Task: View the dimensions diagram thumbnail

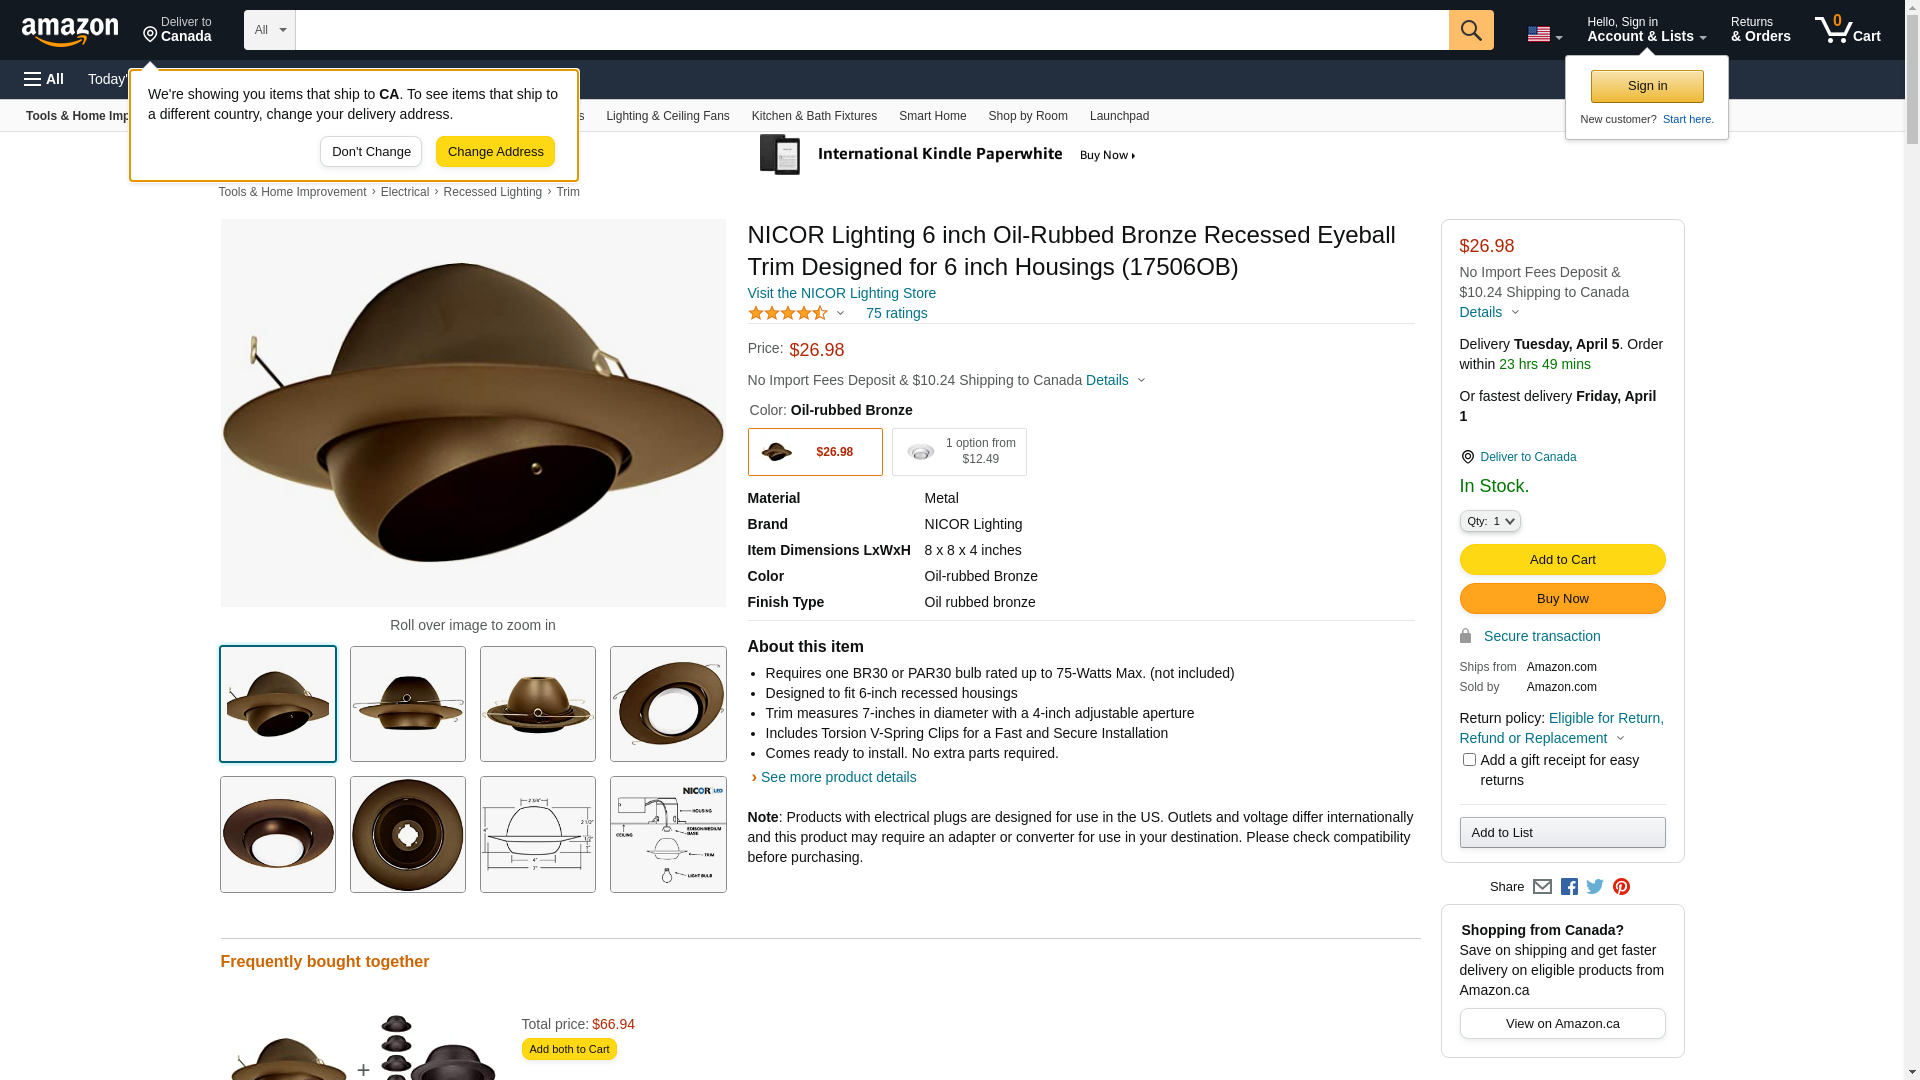Action: [538, 835]
